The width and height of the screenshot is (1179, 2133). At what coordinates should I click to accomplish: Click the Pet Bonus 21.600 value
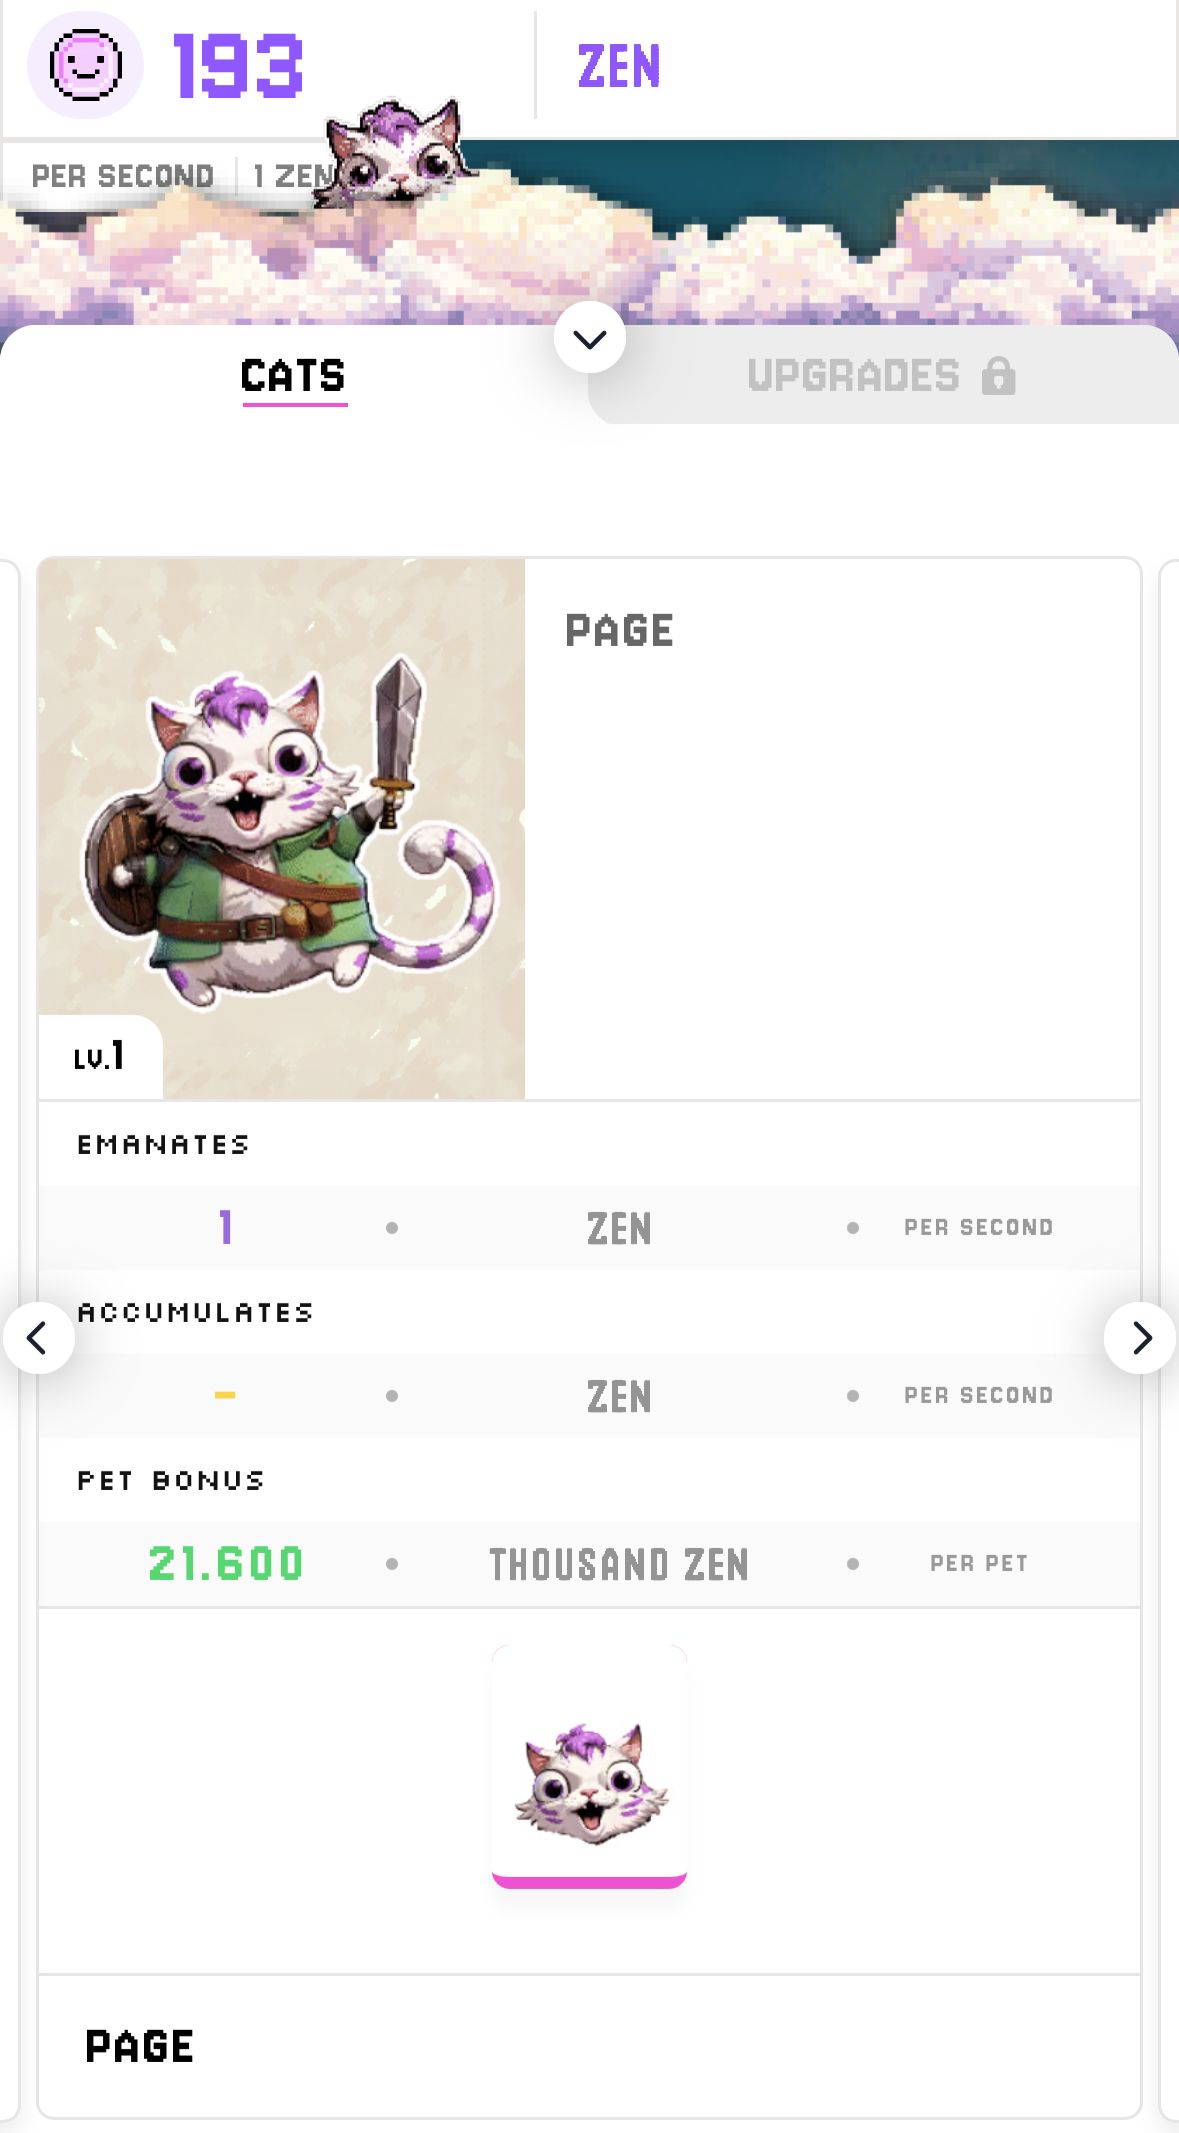click(226, 1564)
